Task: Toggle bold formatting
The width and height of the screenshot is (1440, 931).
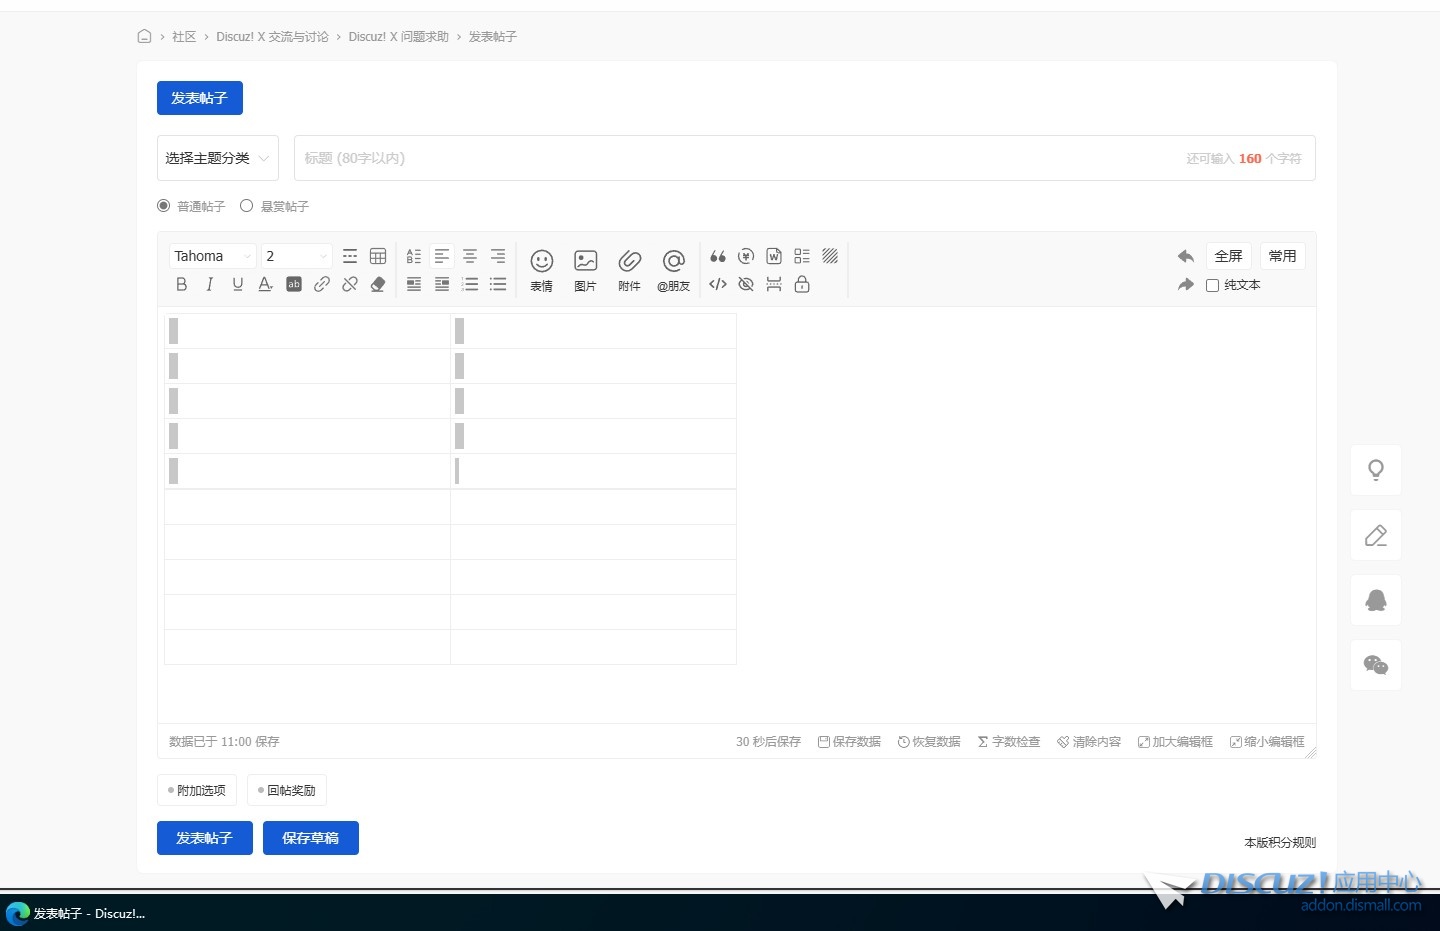Action: [x=181, y=284]
